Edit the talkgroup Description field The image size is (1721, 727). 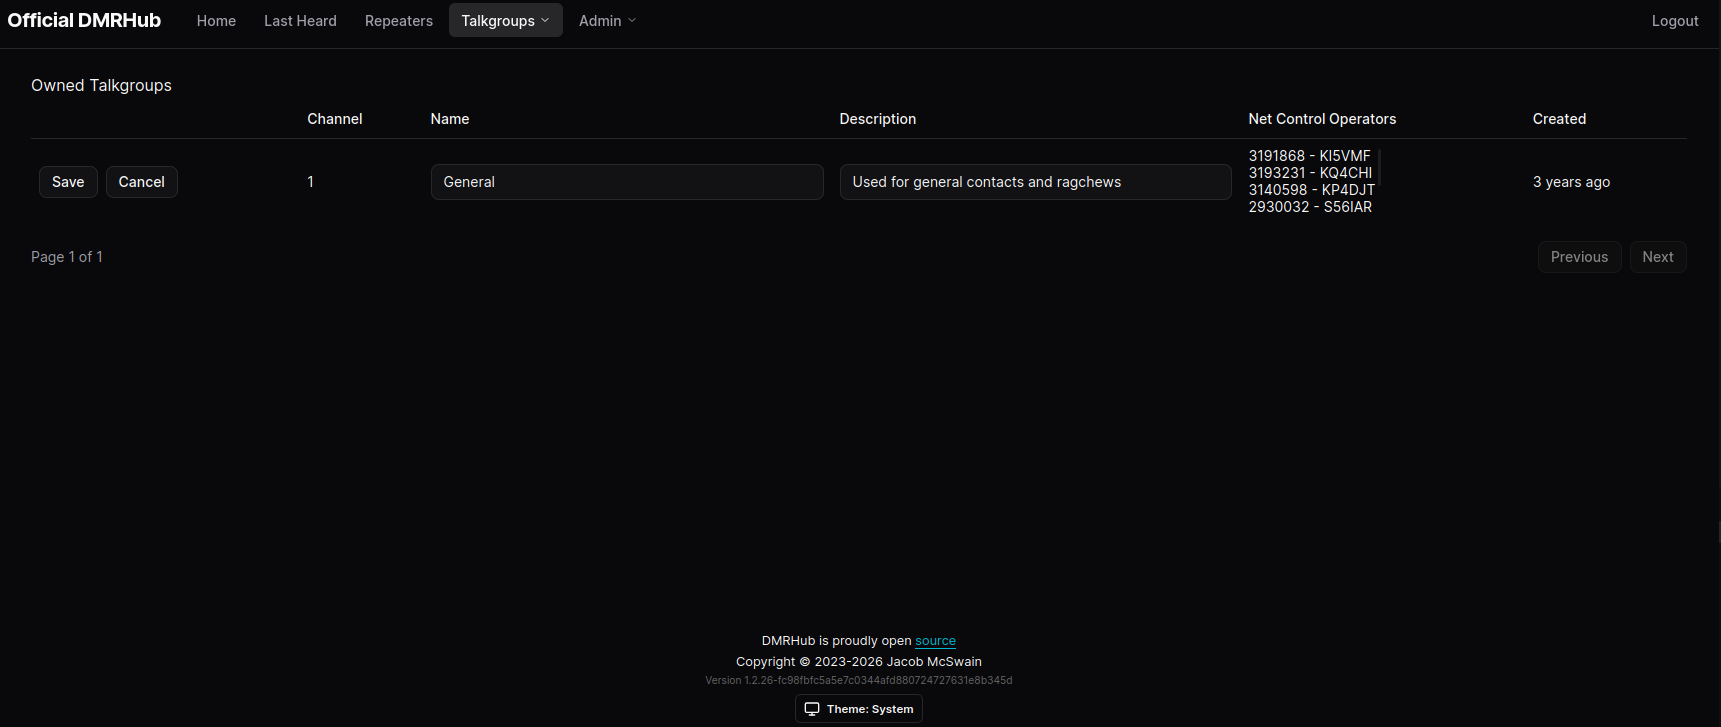1035,182
